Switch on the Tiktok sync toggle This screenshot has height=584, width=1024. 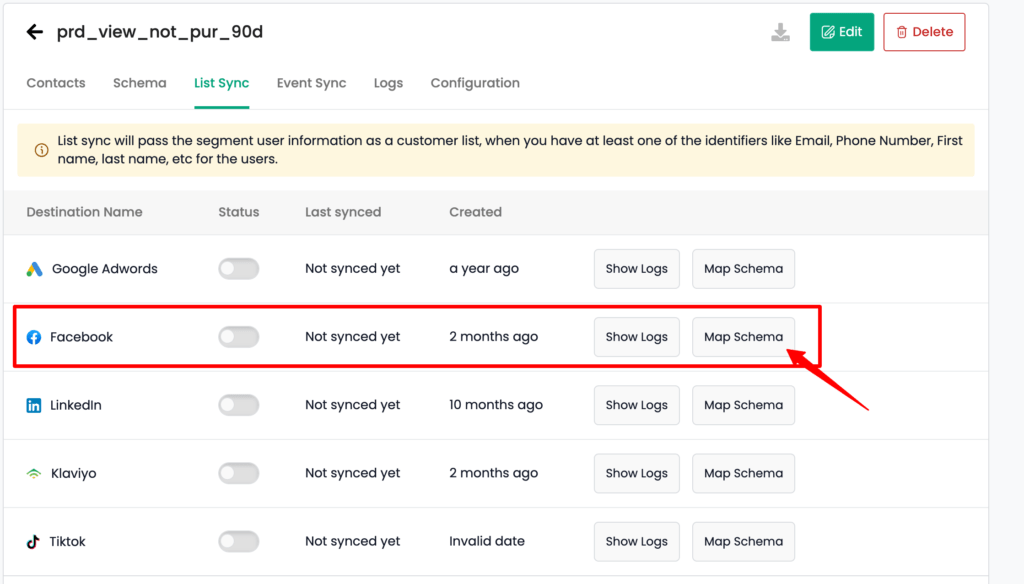click(238, 542)
